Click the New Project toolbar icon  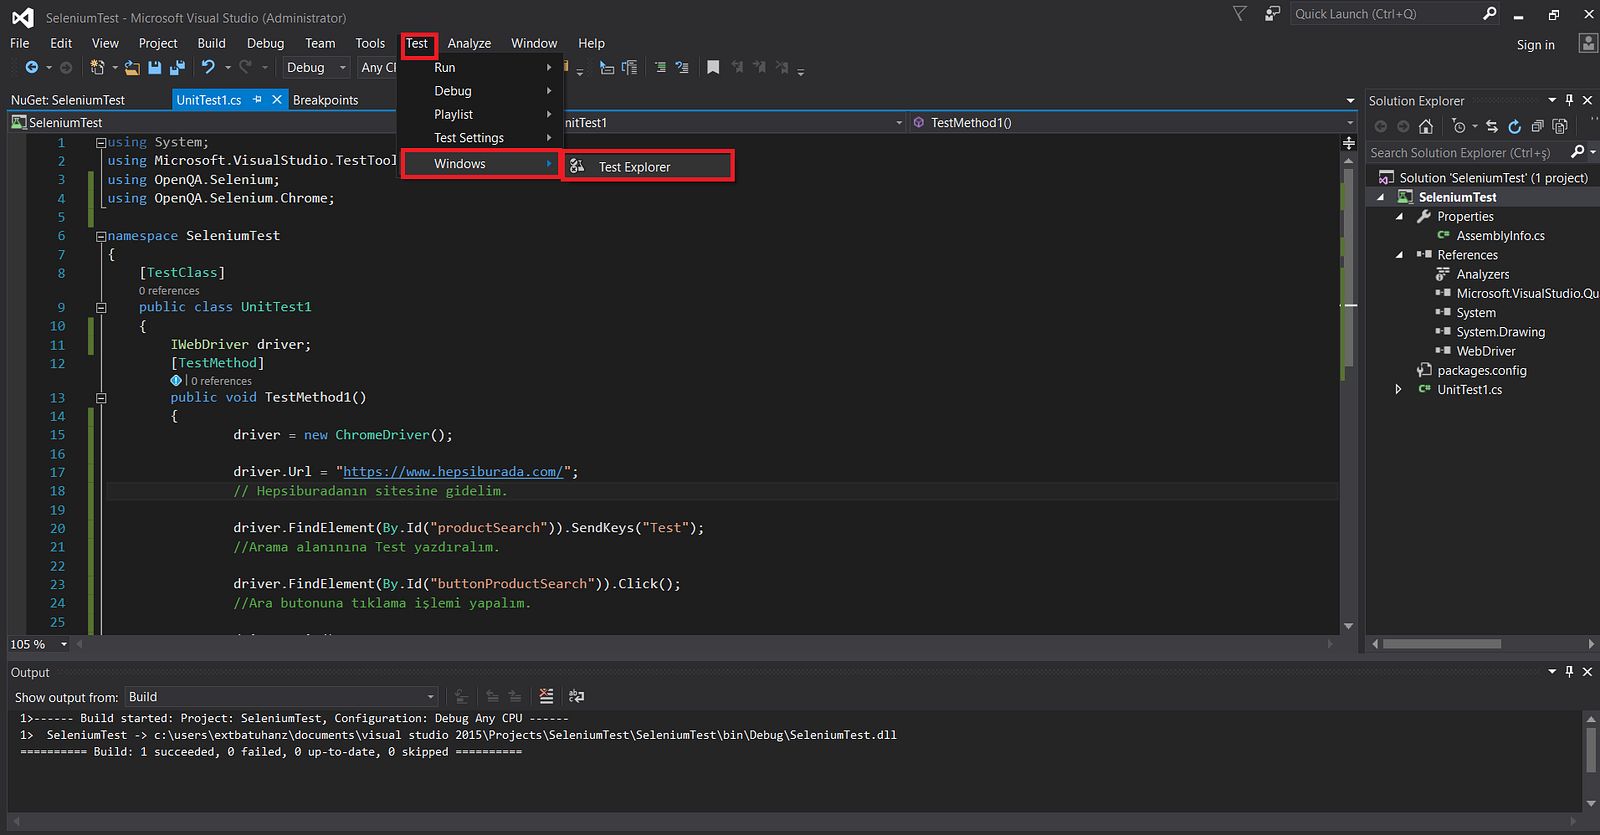click(97, 67)
